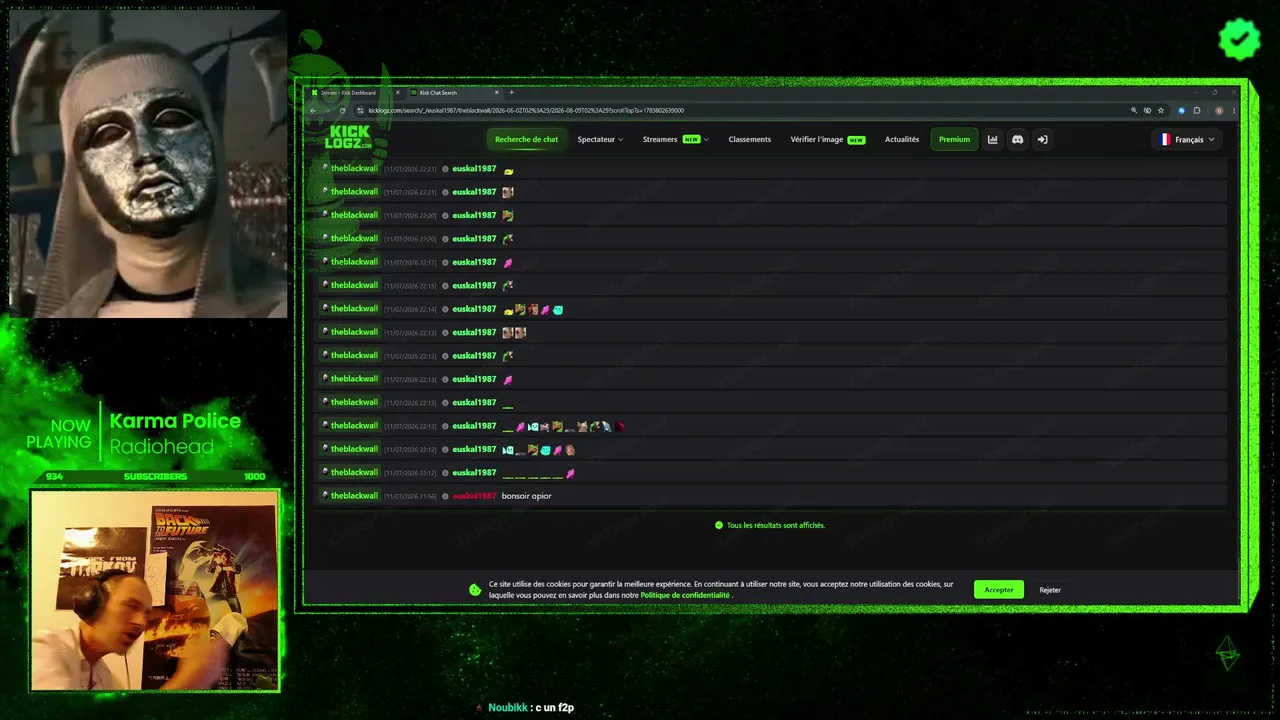Click the Kick Logz logo
Viewport: 1280px width, 720px height.
pos(349,137)
